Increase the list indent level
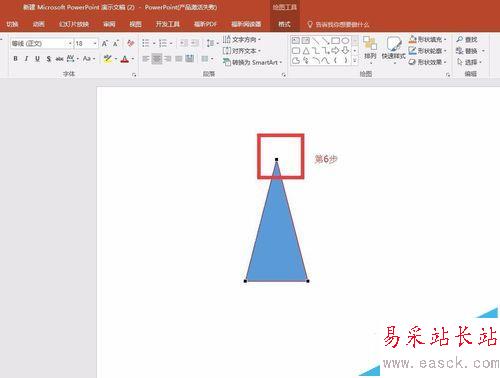Image resolution: width=500 pixels, height=378 pixels. coord(195,43)
